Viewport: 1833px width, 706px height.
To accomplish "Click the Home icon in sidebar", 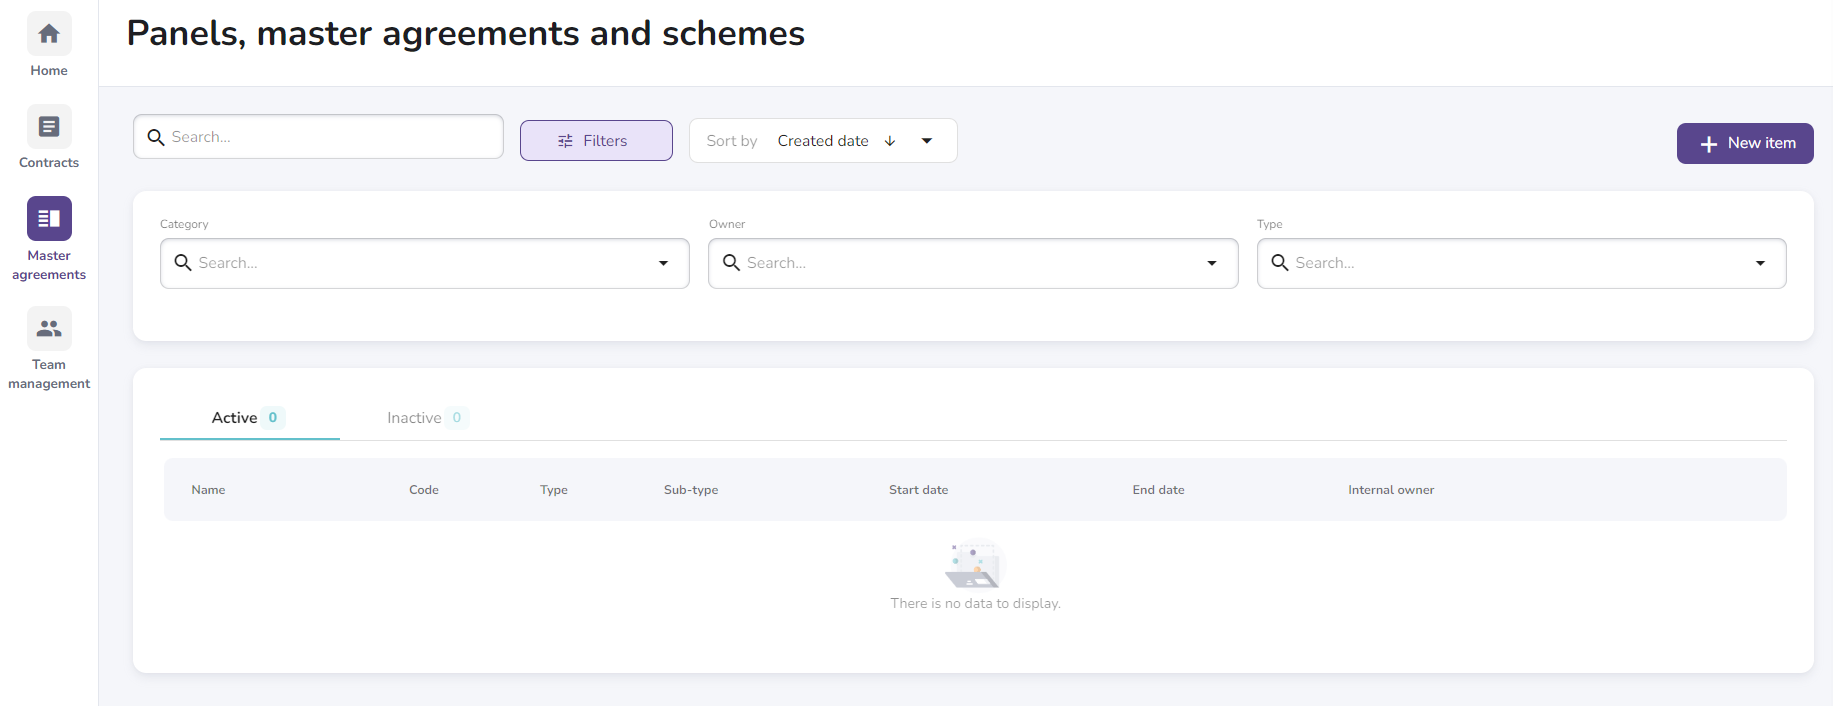I will 49,34.
